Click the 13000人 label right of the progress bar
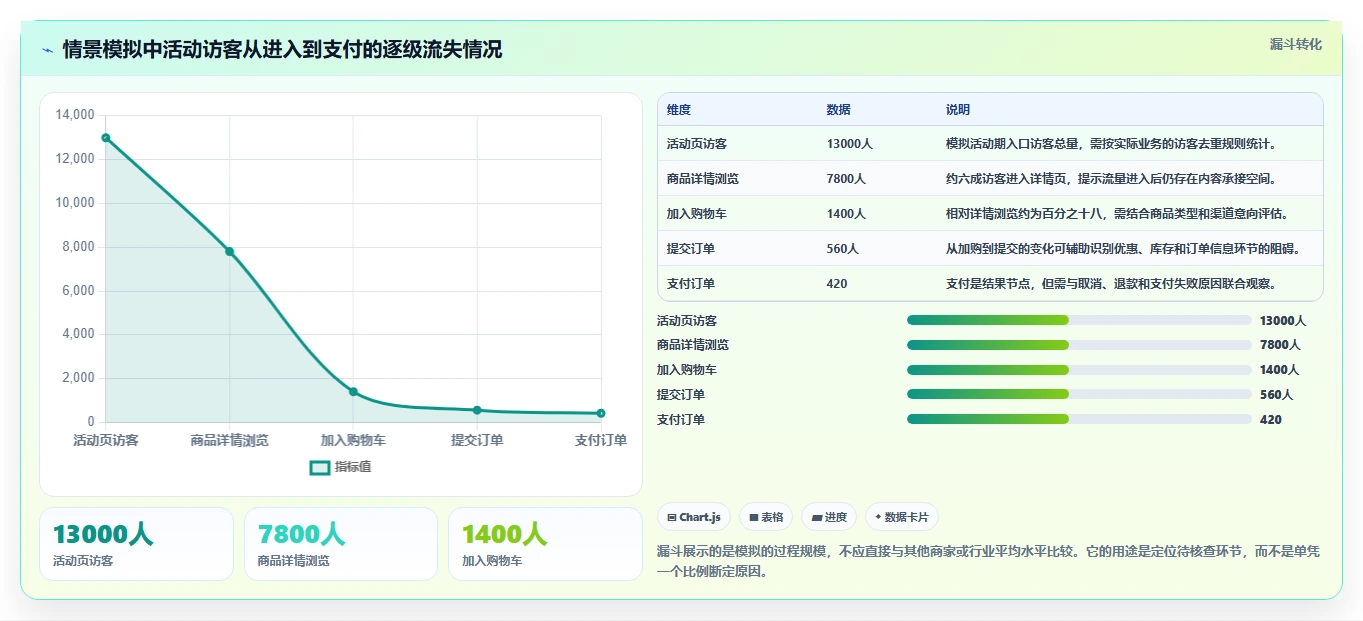This screenshot has width=1363, height=621. 1283,321
